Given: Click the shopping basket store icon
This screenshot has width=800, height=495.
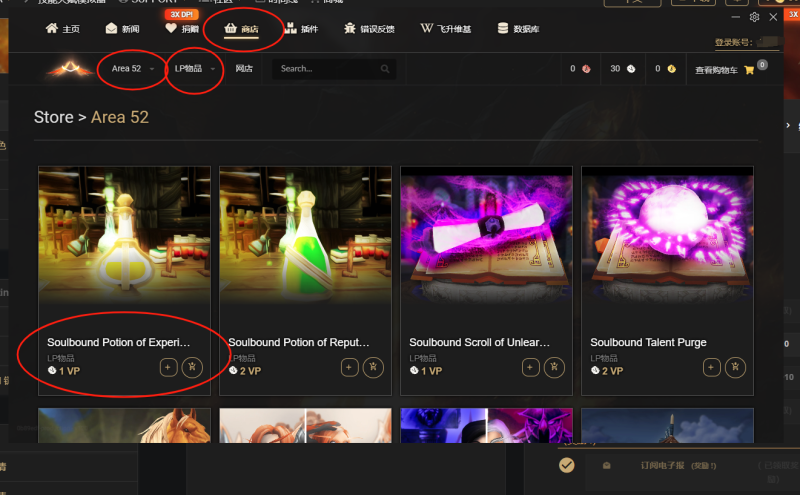Looking at the screenshot, I should (x=231, y=28).
